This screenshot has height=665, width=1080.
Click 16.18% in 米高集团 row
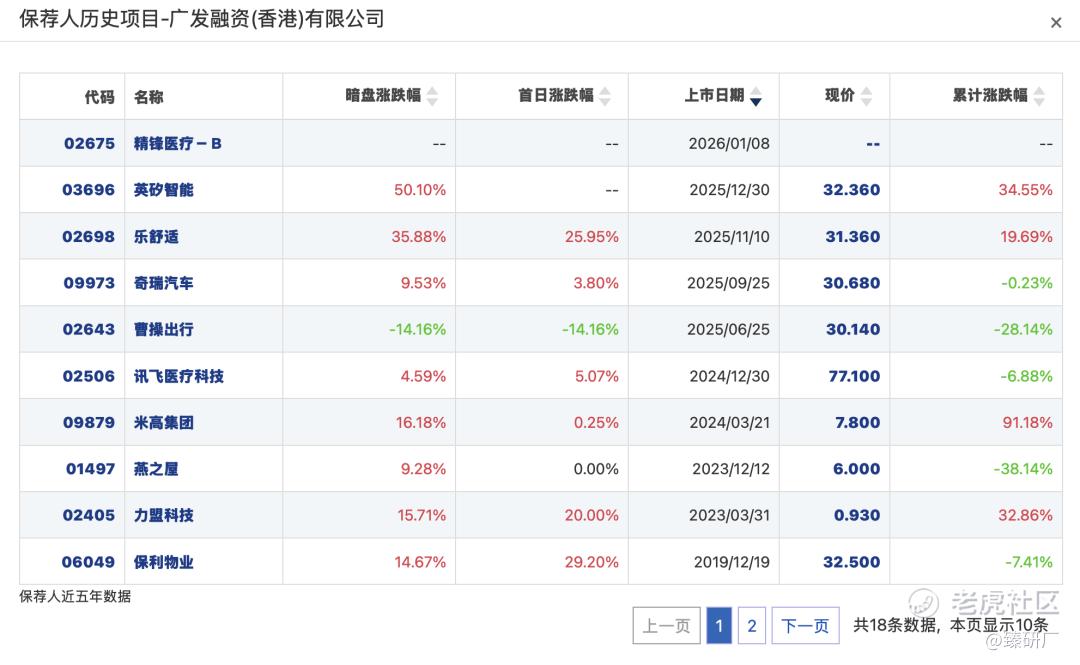pos(421,422)
